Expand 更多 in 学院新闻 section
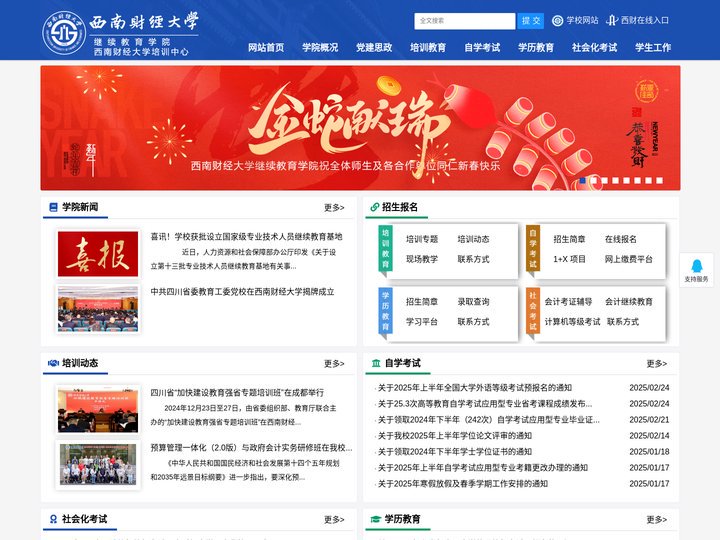The height and width of the screenshot is (540, 720). [x=334, y=208]
